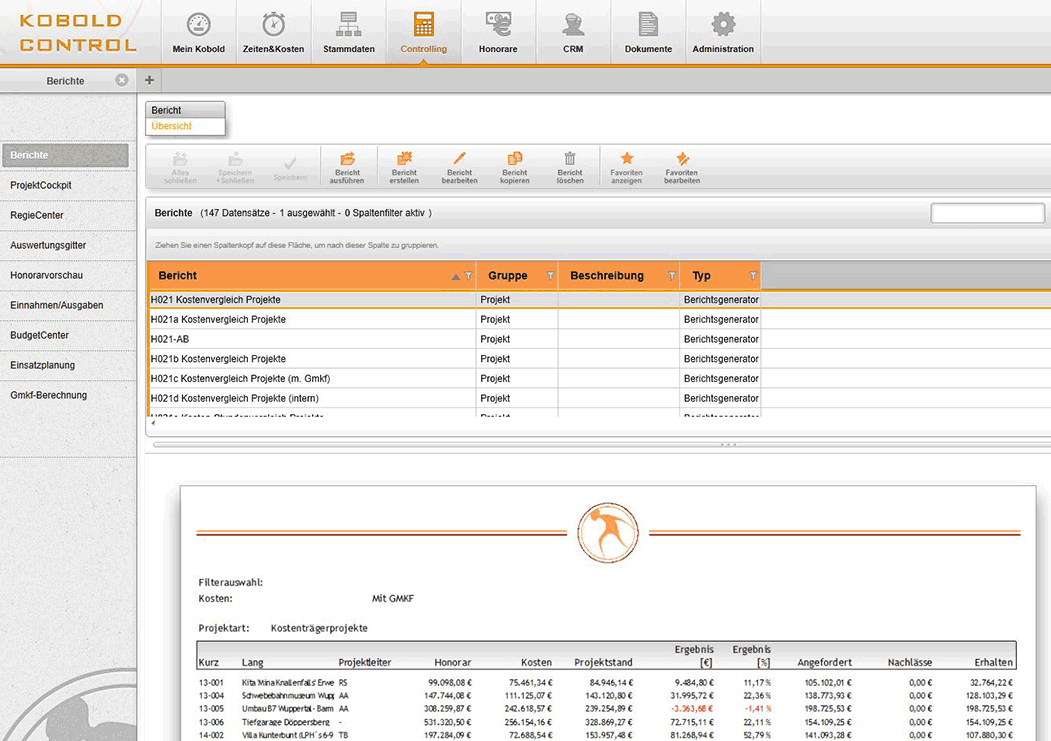Select row H021d Kostenvergleich Projekte (intern)
This screenshot has height=741, width=1051.
click(x=454, y=399)
